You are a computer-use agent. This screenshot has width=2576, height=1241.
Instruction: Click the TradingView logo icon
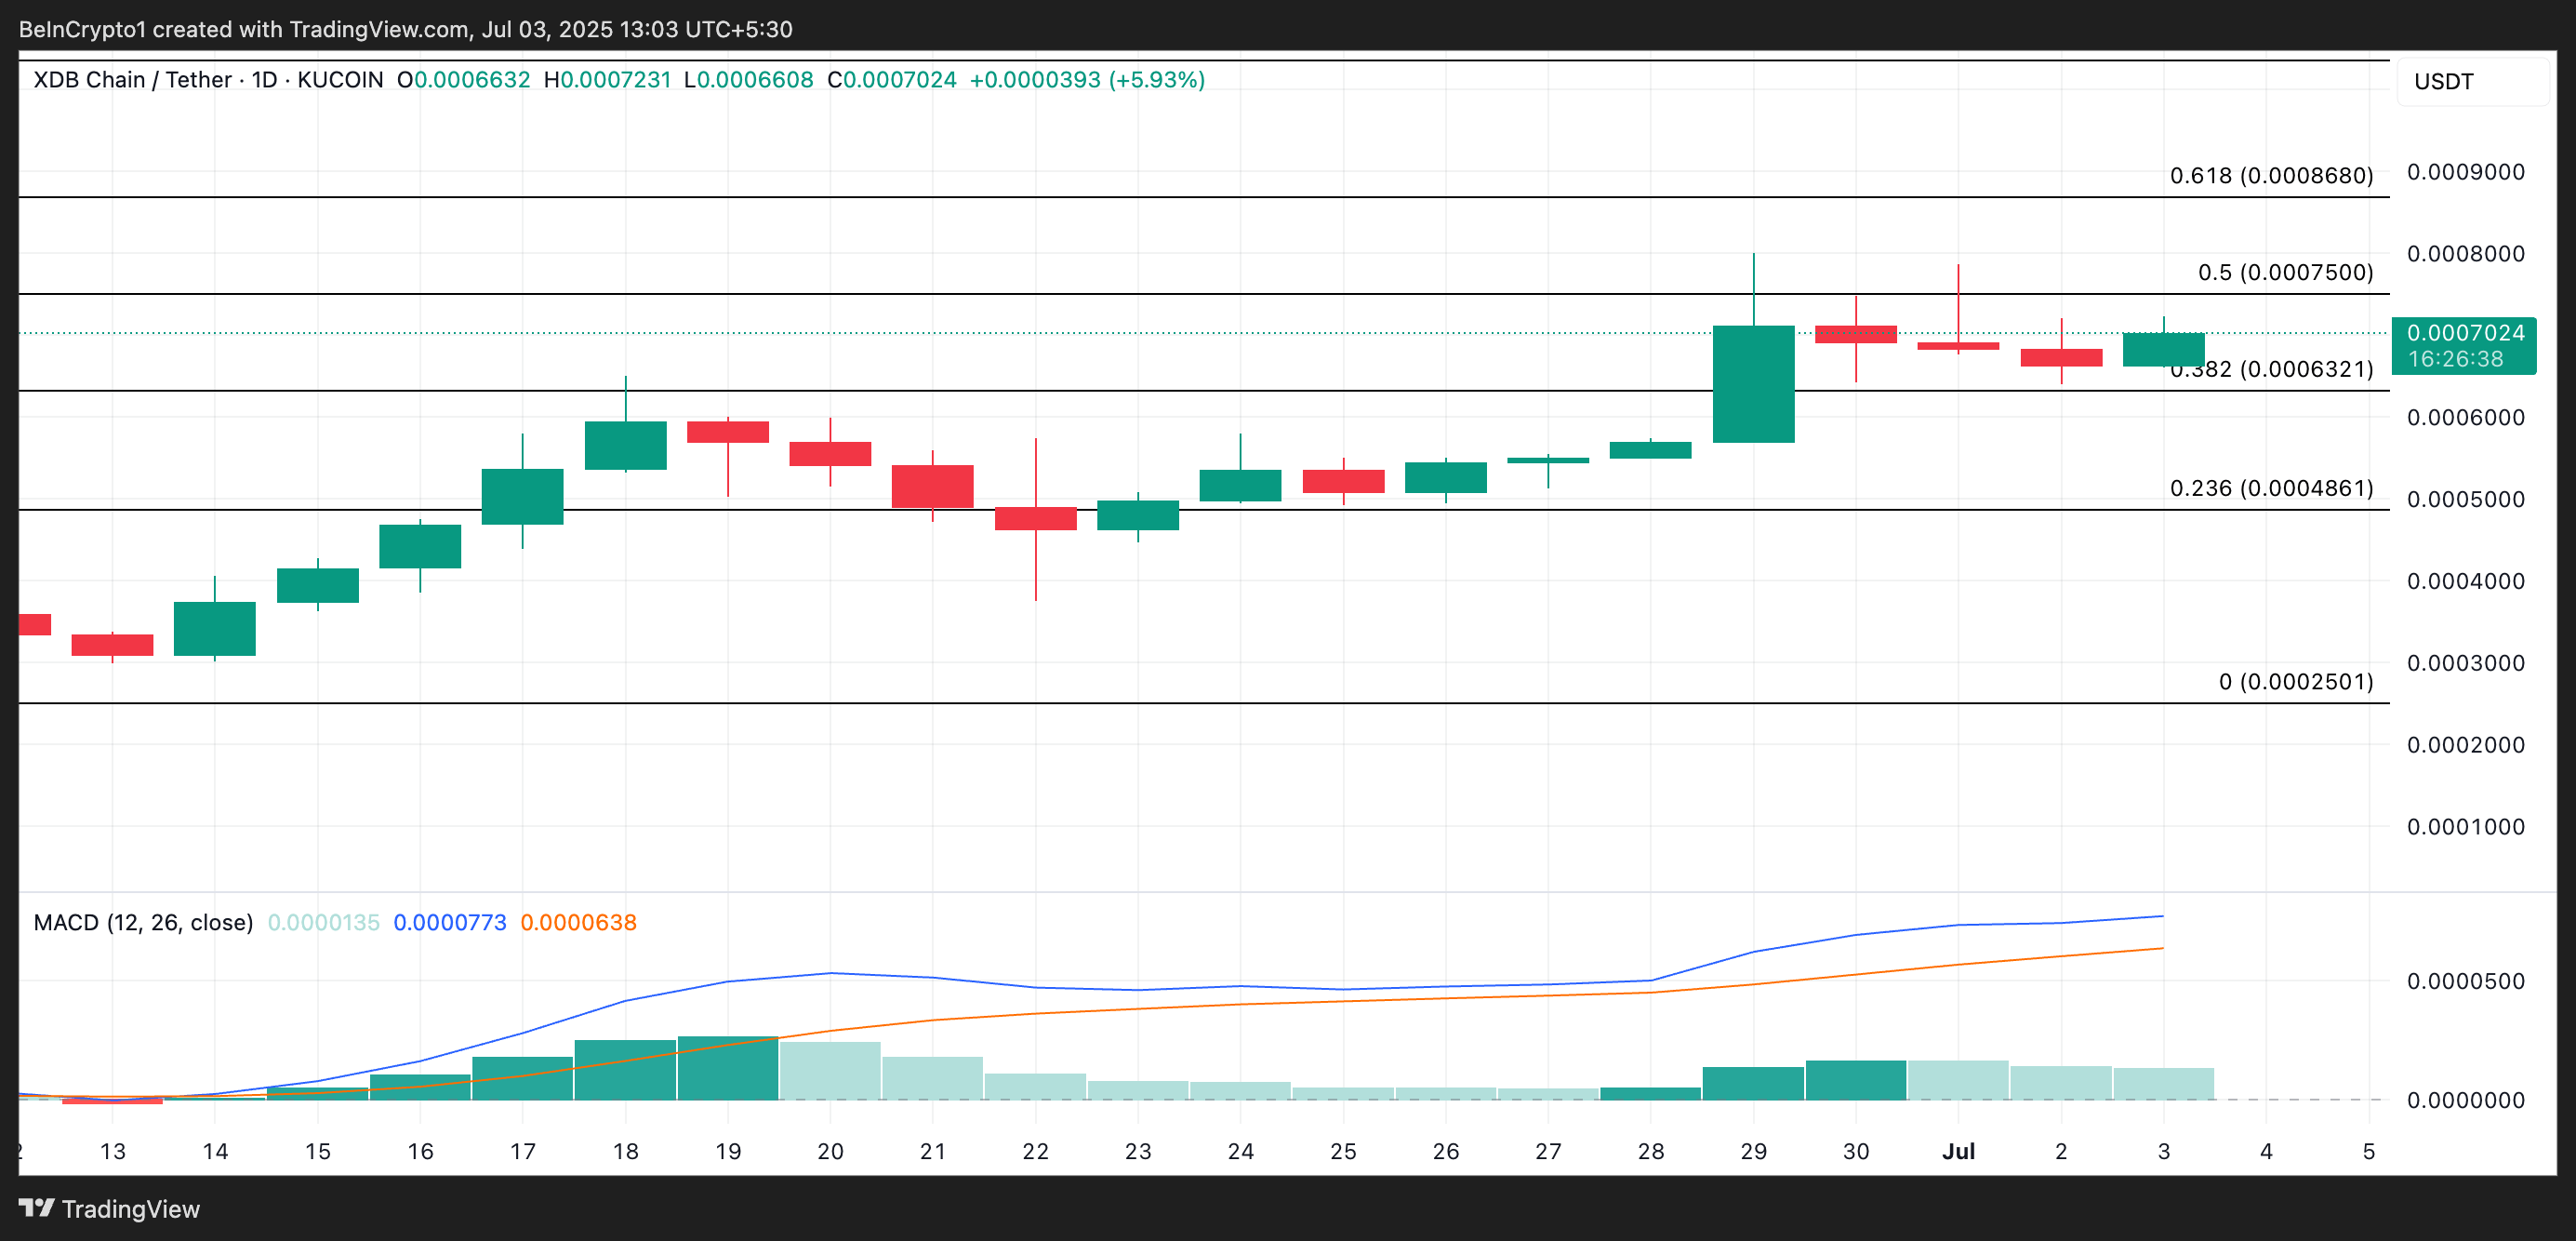(x=36, y=1208)
